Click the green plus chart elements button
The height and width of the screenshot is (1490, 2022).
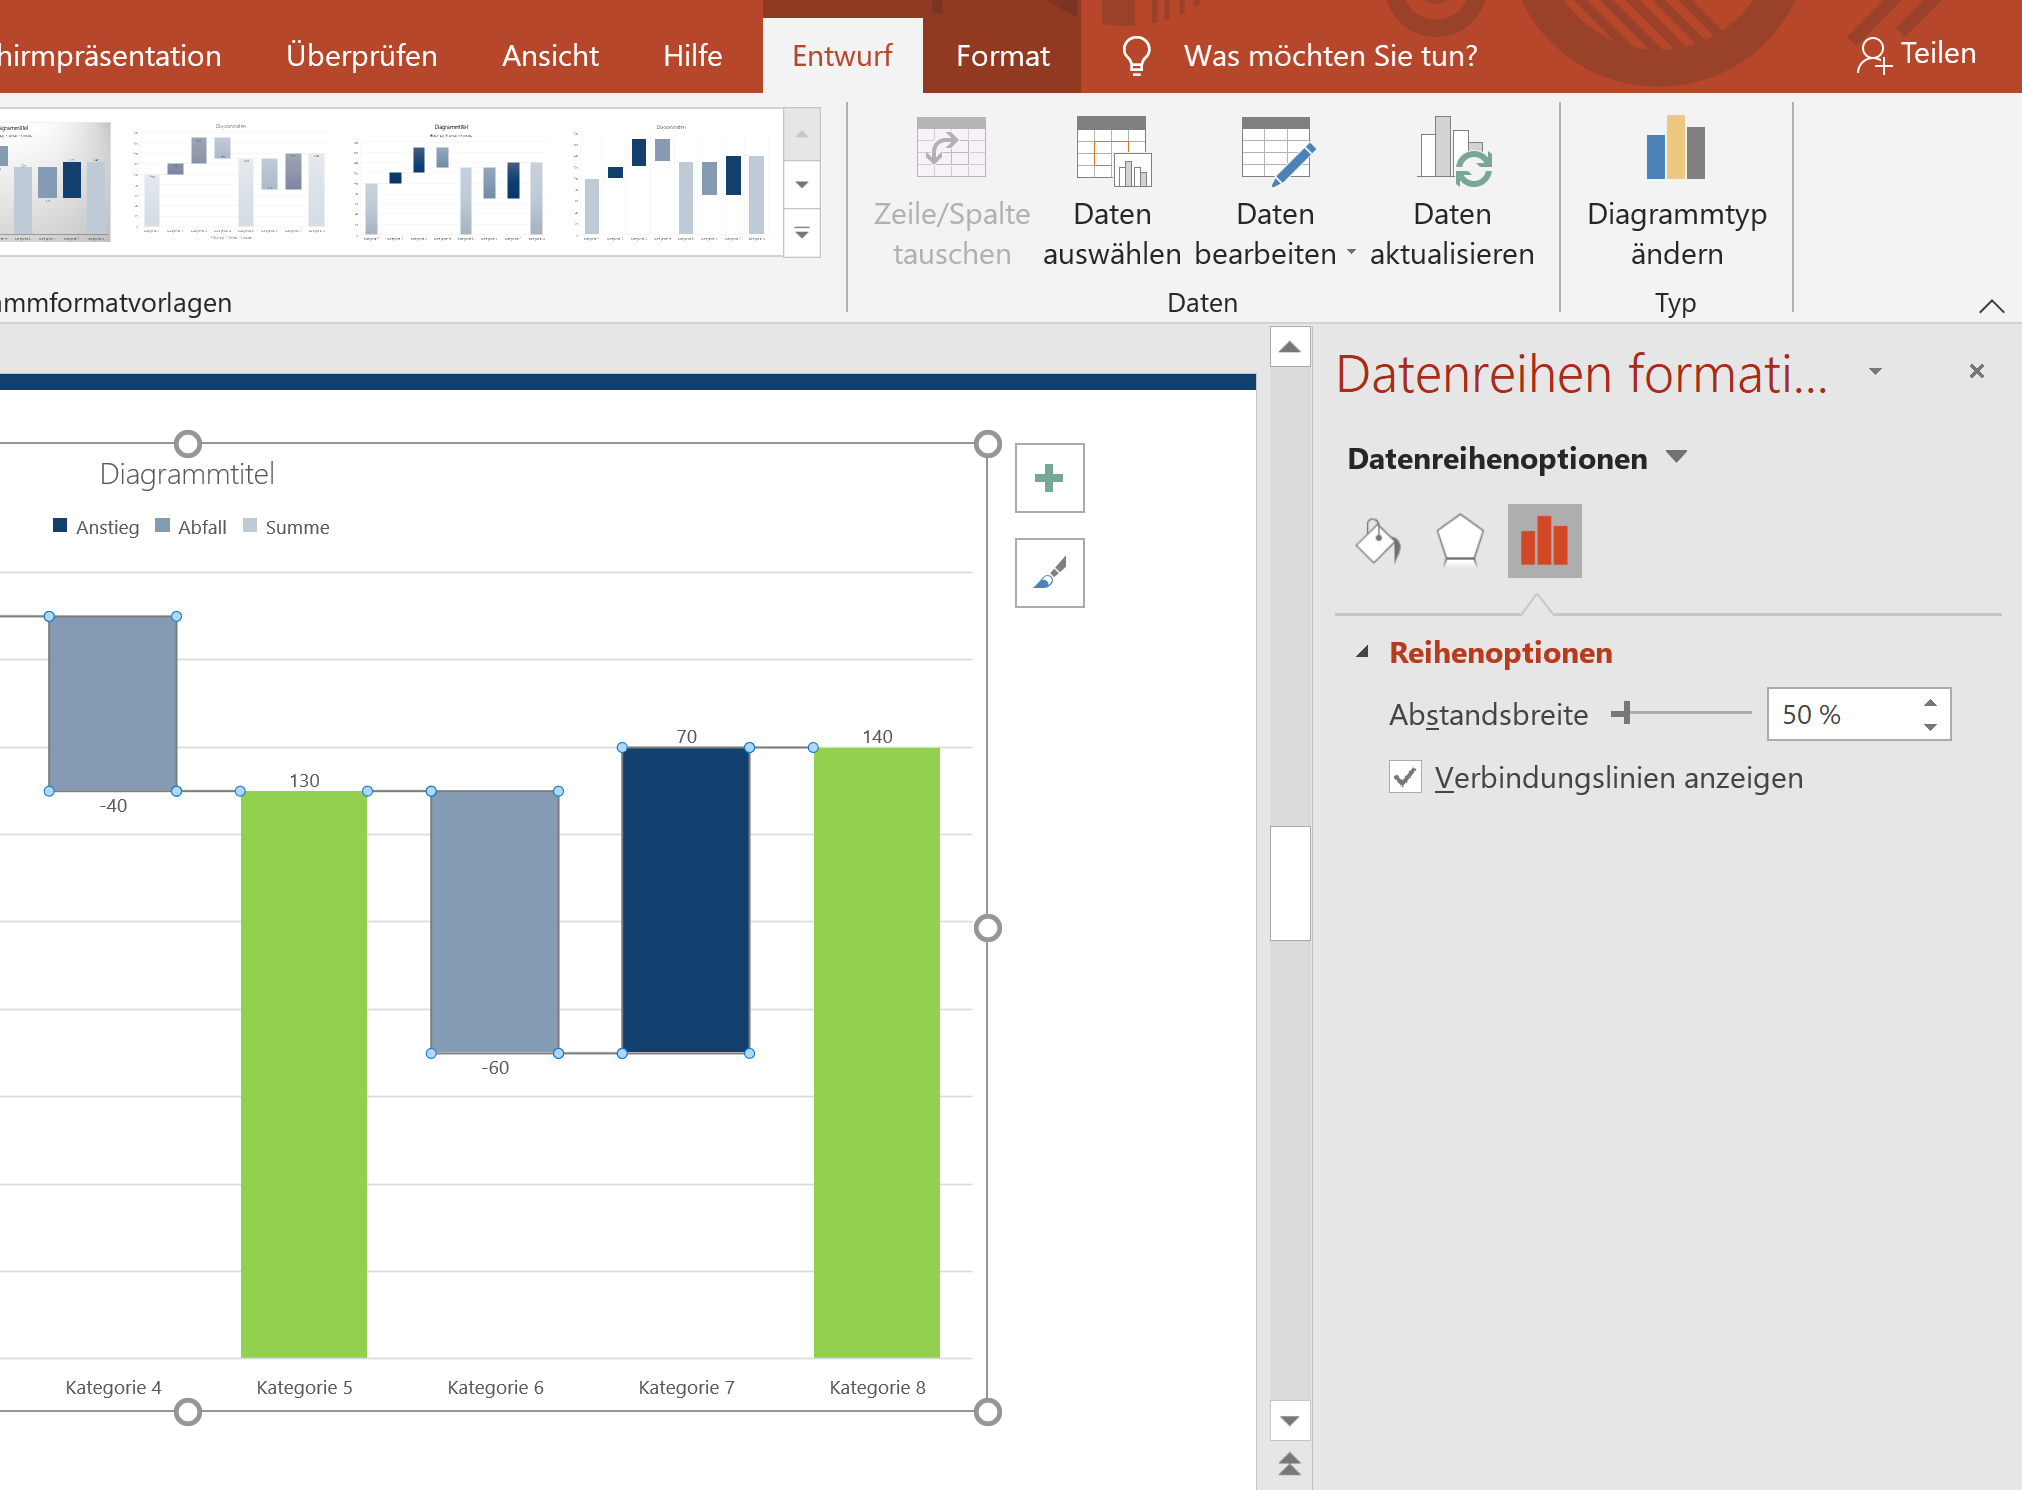(x=1049, y=479)
